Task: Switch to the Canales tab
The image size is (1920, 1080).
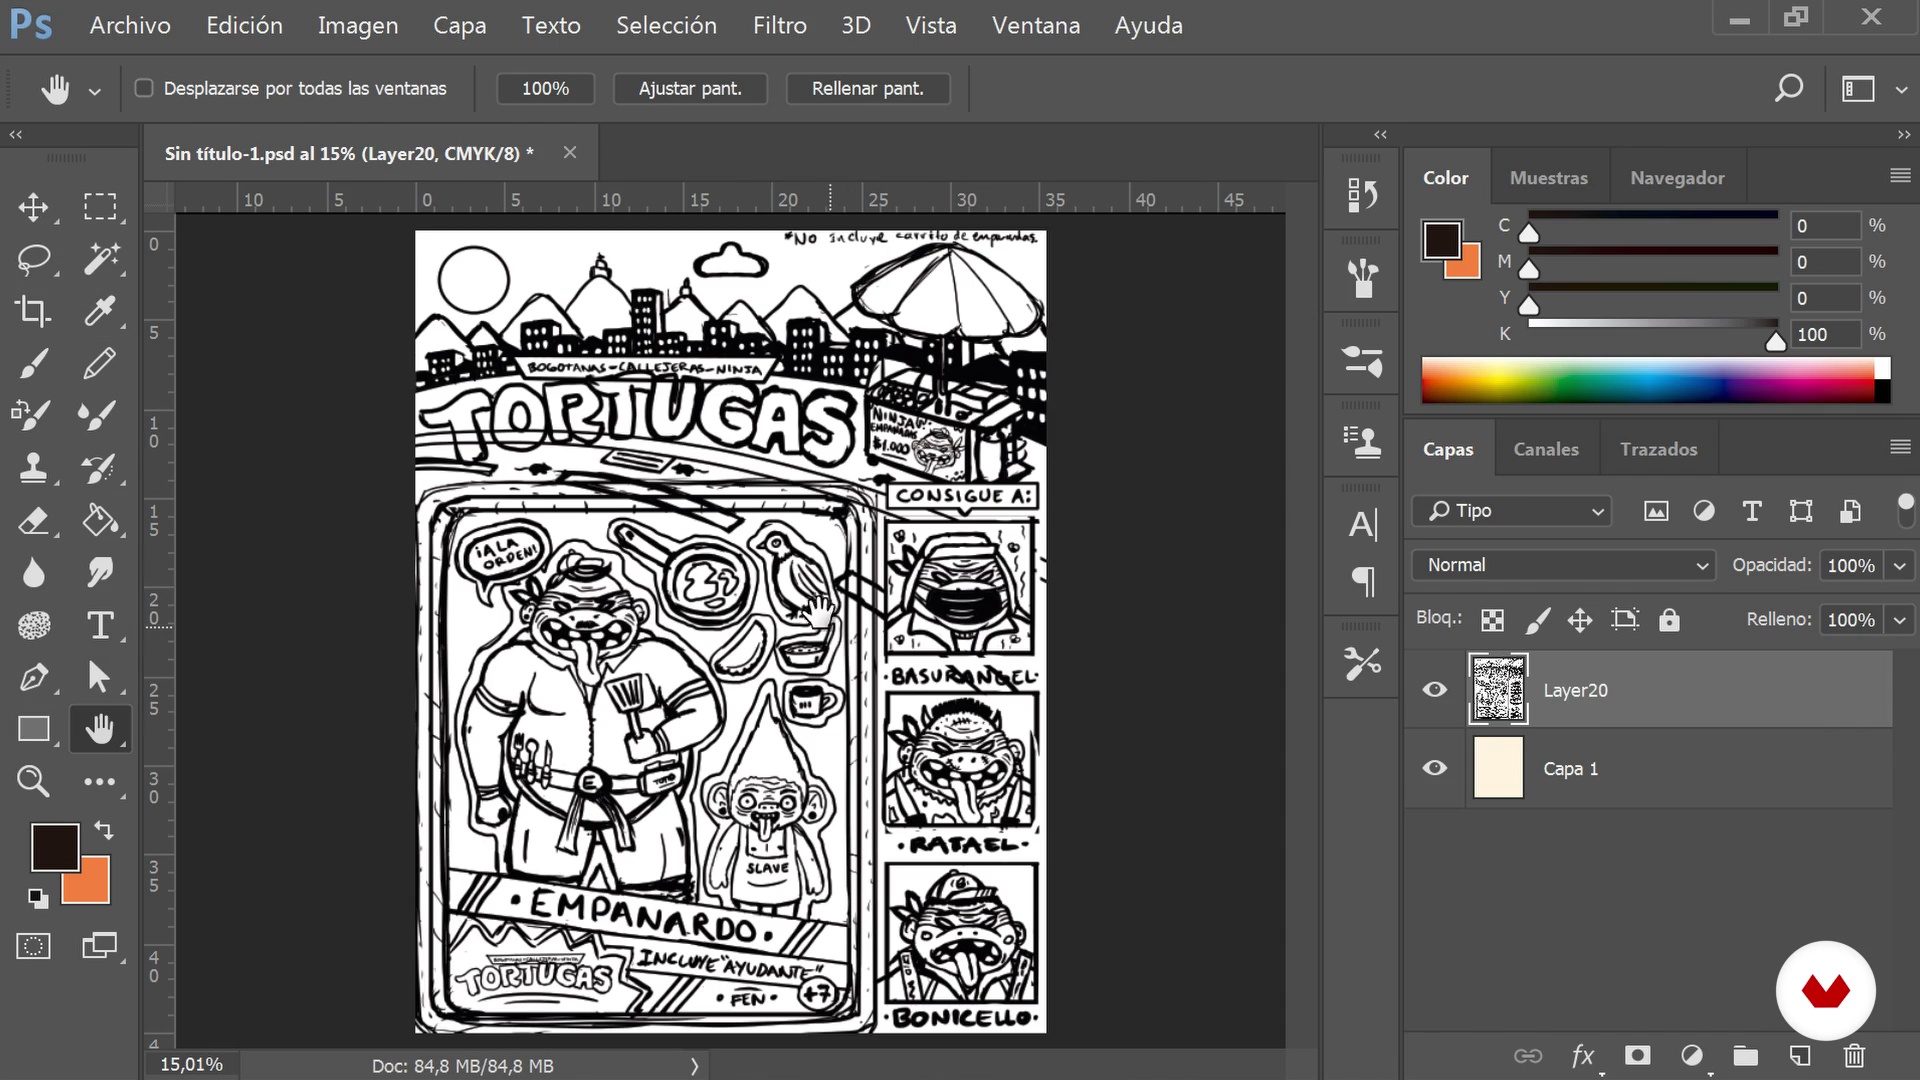Action: click(x=1546, y=449)
